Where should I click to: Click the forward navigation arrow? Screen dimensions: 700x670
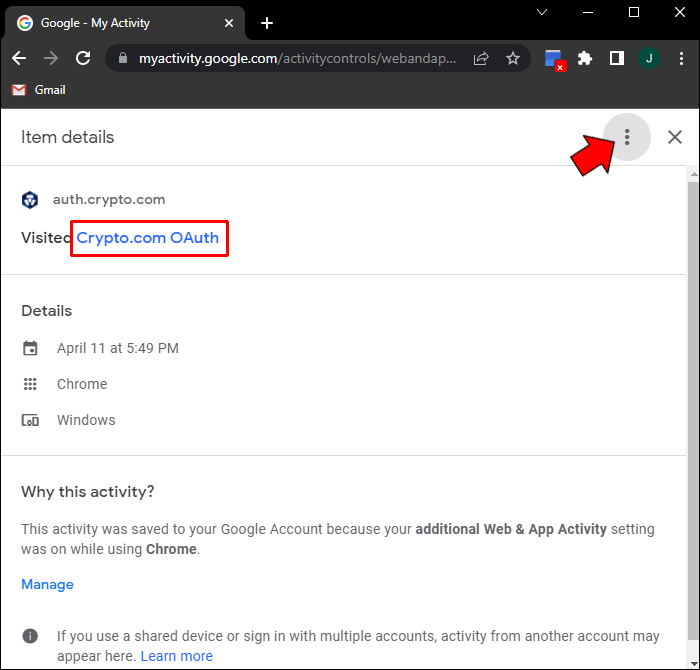tap(51, 58)
